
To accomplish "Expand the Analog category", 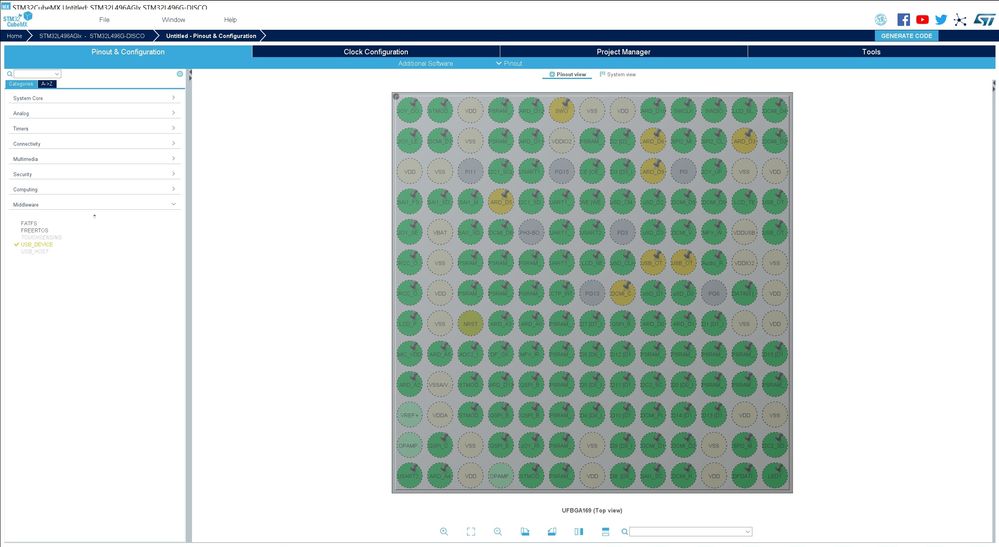I will (x=94, y=113).
